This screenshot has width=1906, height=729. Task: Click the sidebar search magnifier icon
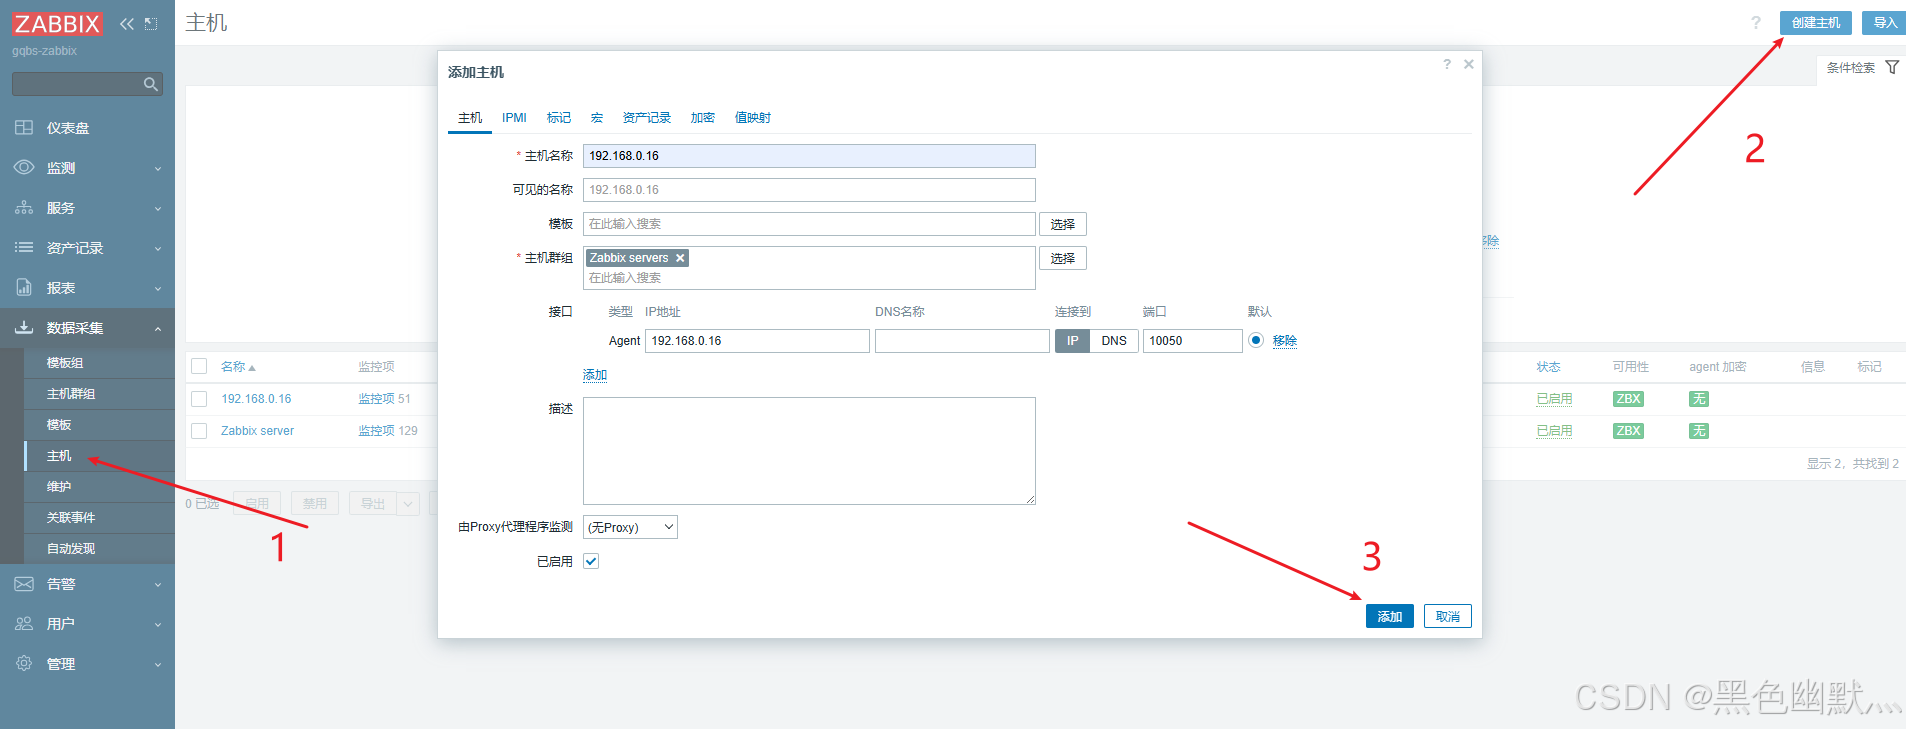[151, 84]
